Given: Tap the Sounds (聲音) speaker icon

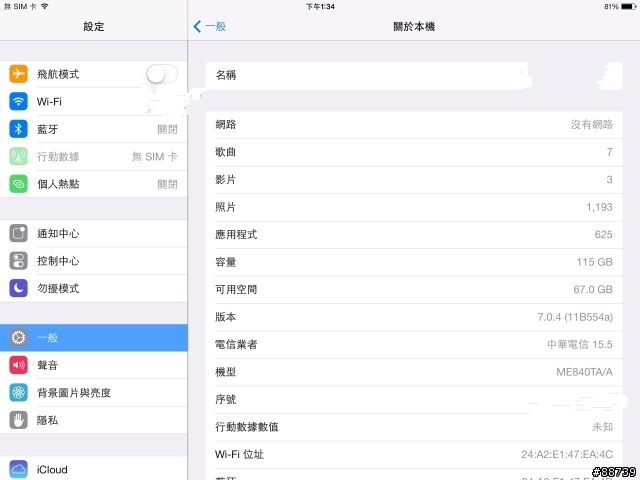Looking at the screenshot, I should pos(18,365).
